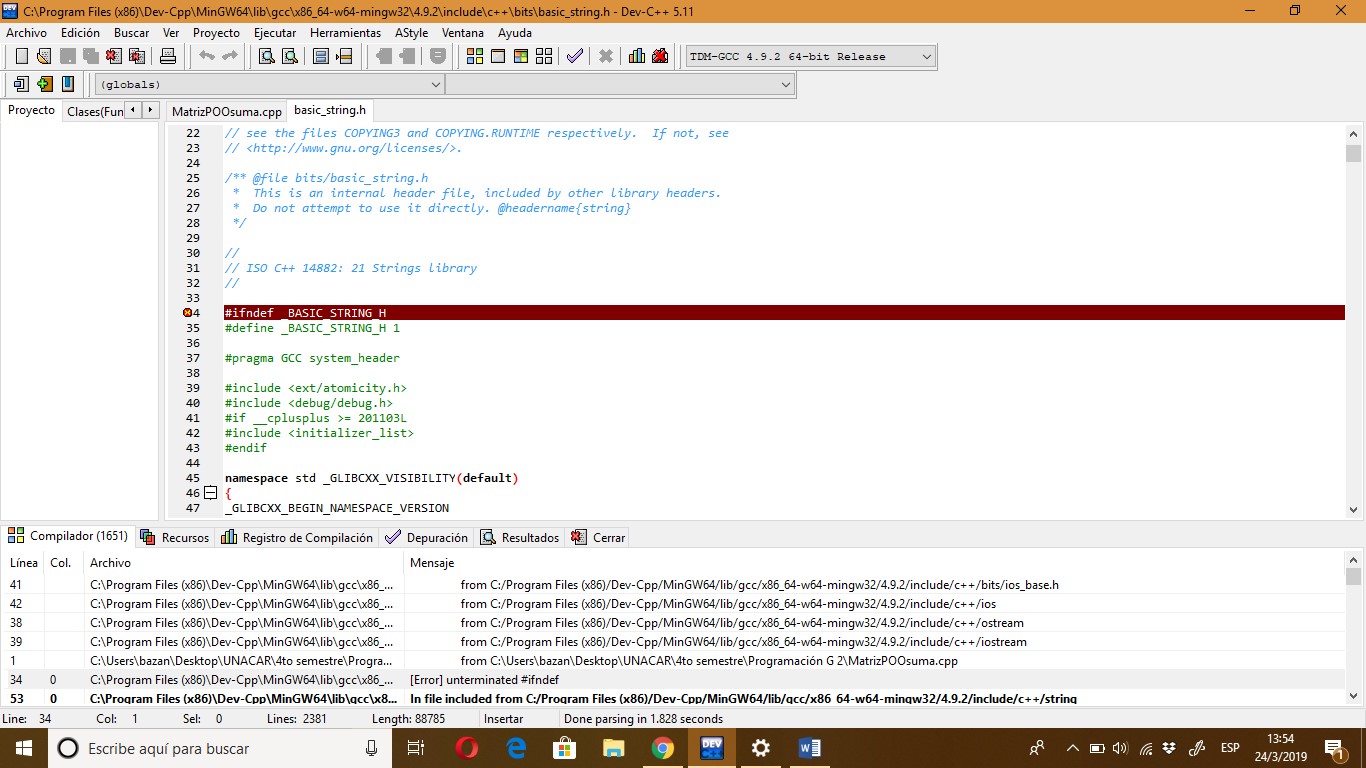1366x768 pixels.
Task: Click the syntax check checkmark icon
Action: pos(575,56)
